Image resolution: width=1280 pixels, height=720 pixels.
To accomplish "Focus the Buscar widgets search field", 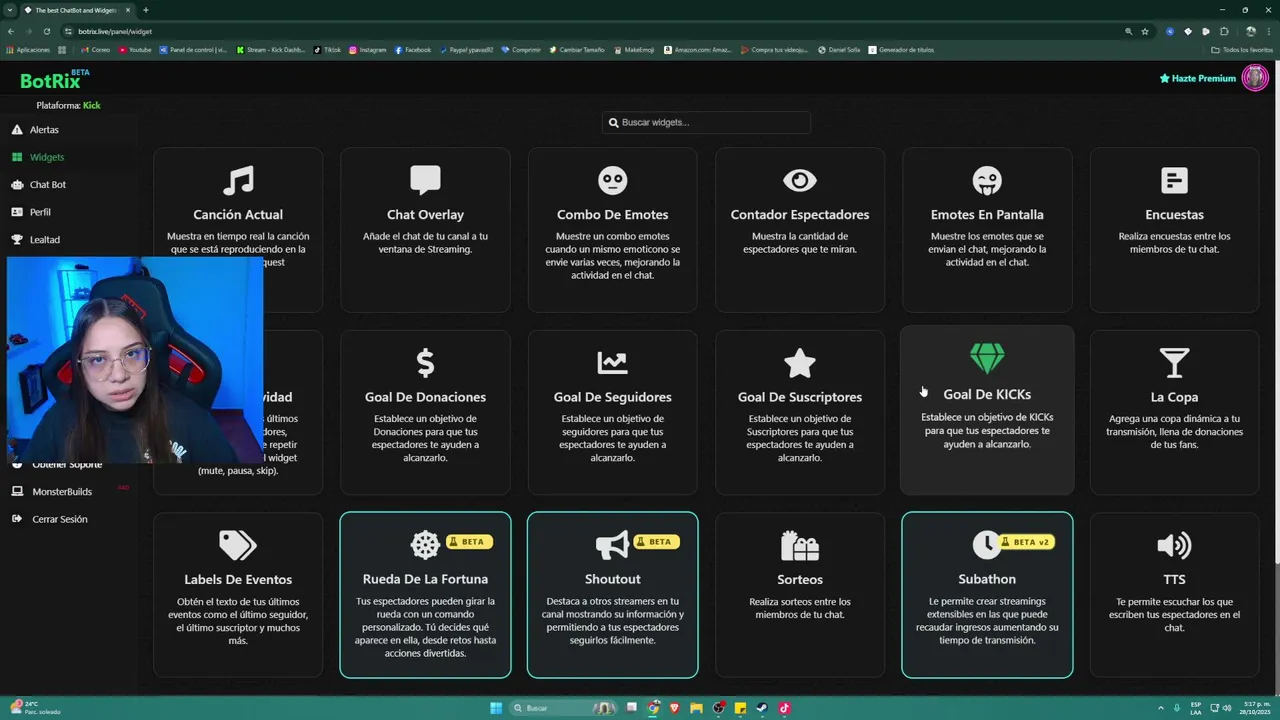I will pyautogui.click(x=706, y=122).
